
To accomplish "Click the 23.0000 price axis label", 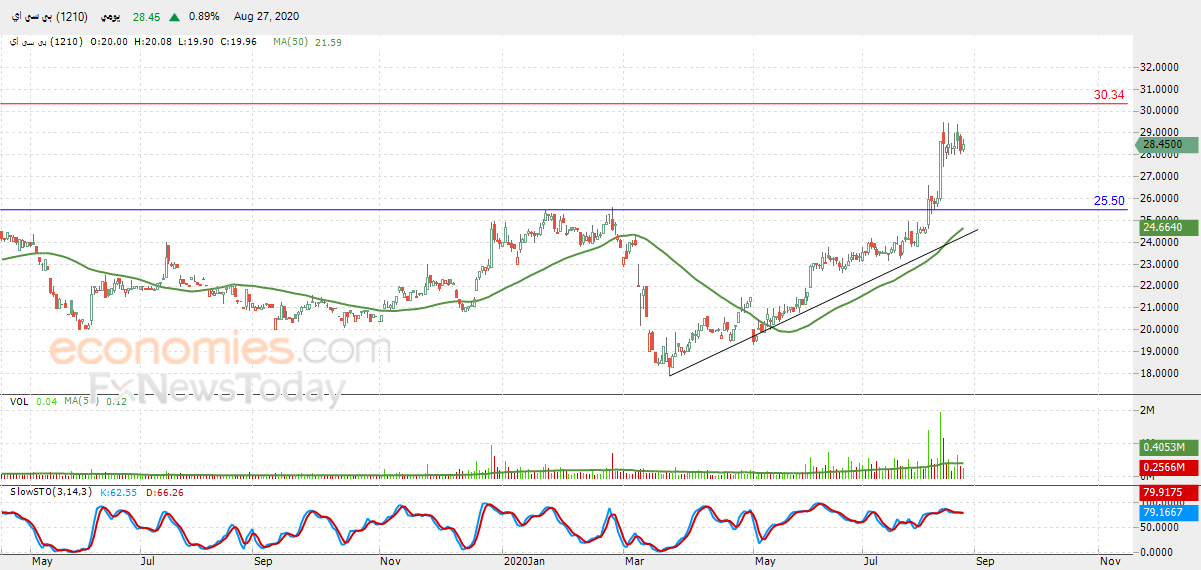I will tap(1161, 264).
